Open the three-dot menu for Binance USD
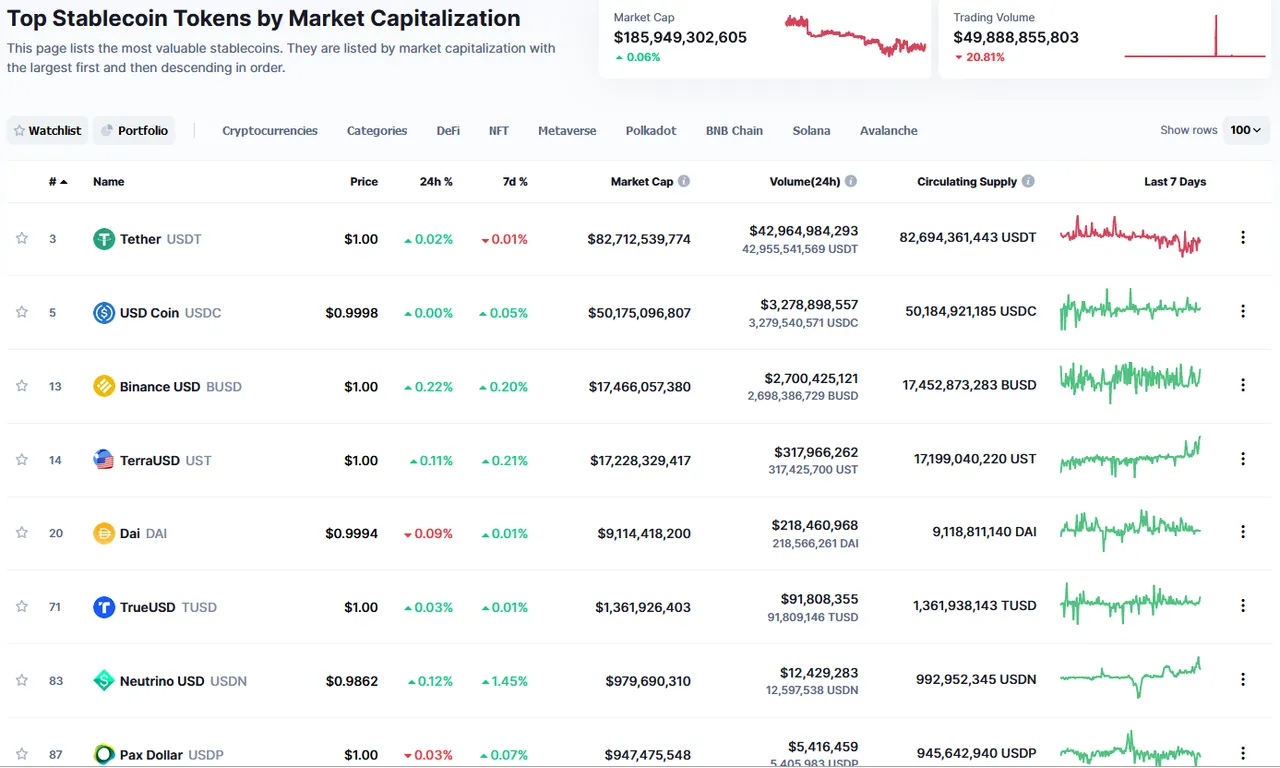The image size is (1280, 768). pyautogui.click(x=1243, y=385)
